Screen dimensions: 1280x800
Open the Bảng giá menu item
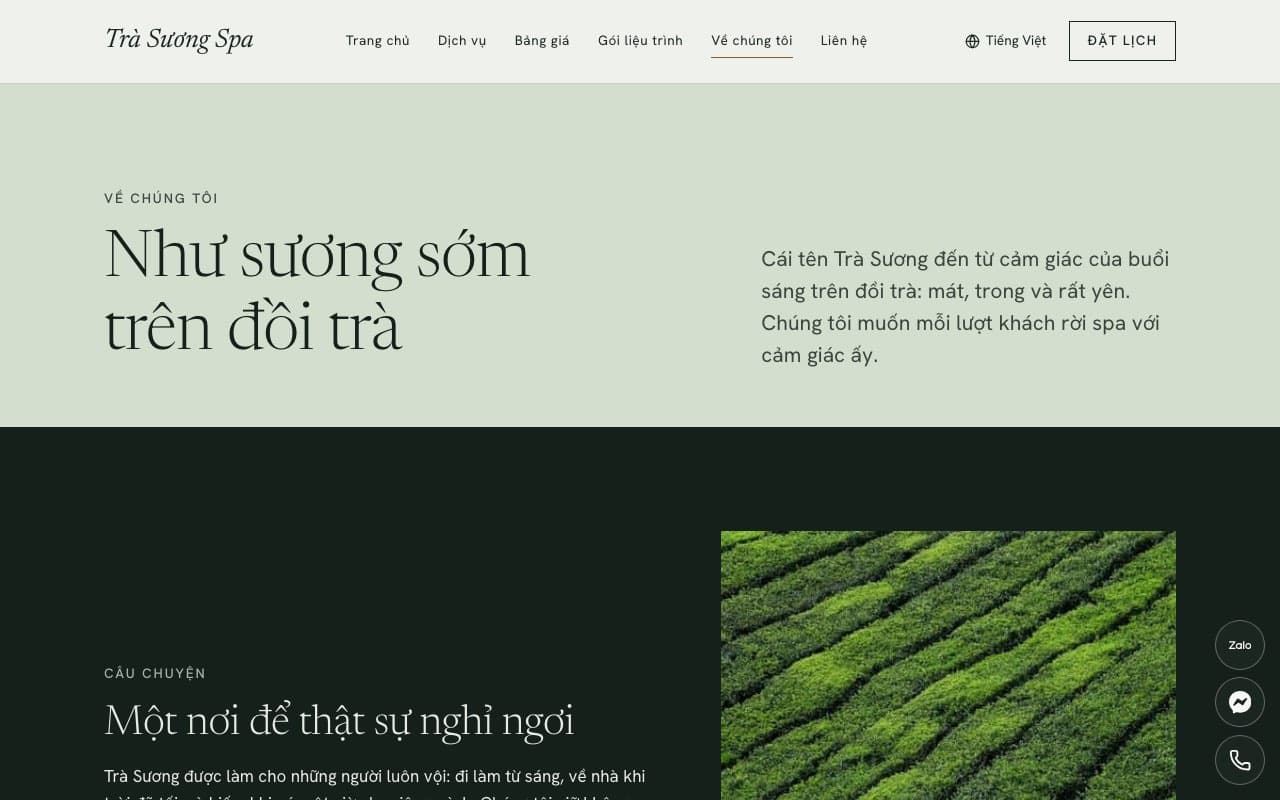click(542, 41)
